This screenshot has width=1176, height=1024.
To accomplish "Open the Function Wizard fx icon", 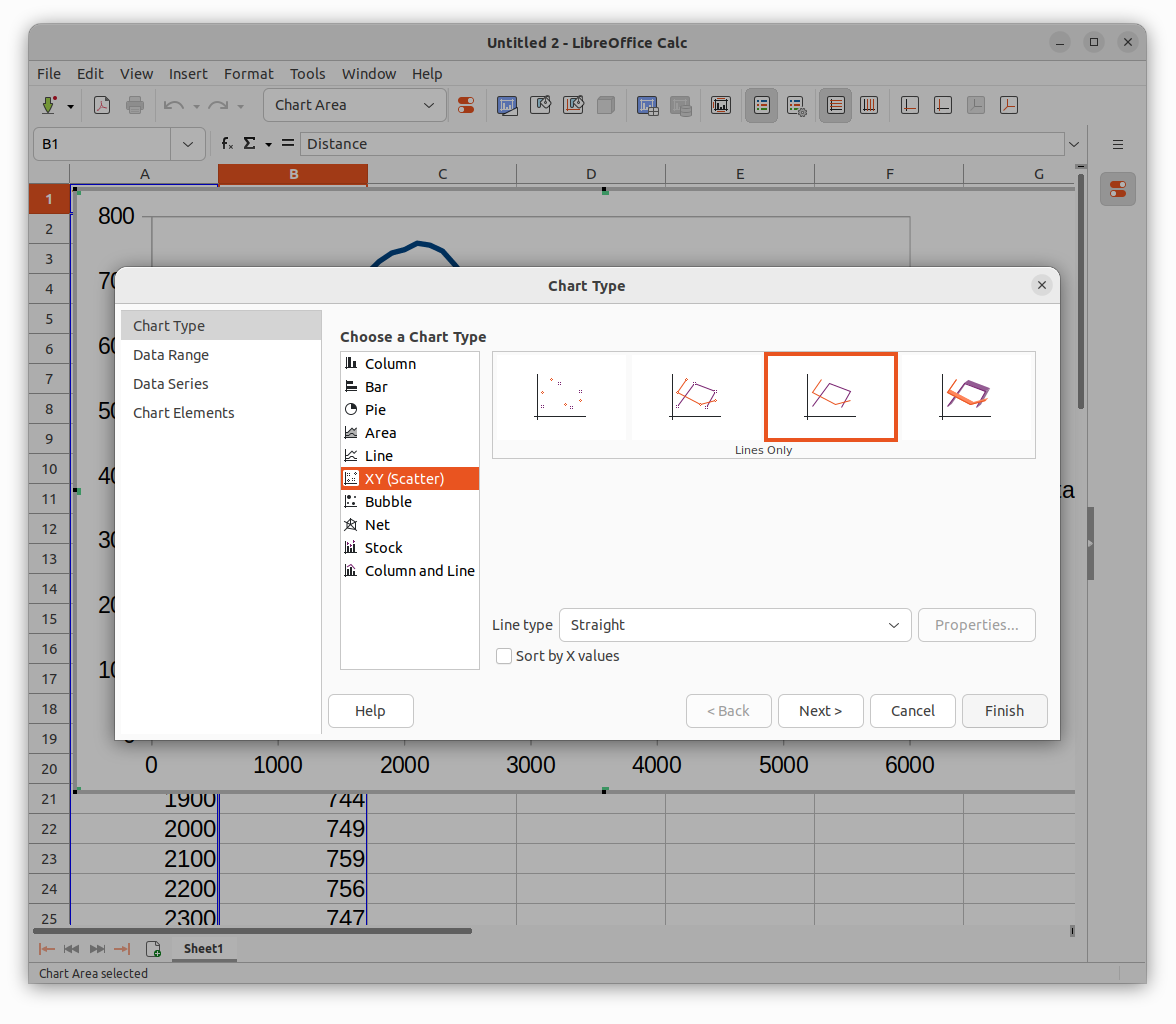I will 226,143.
